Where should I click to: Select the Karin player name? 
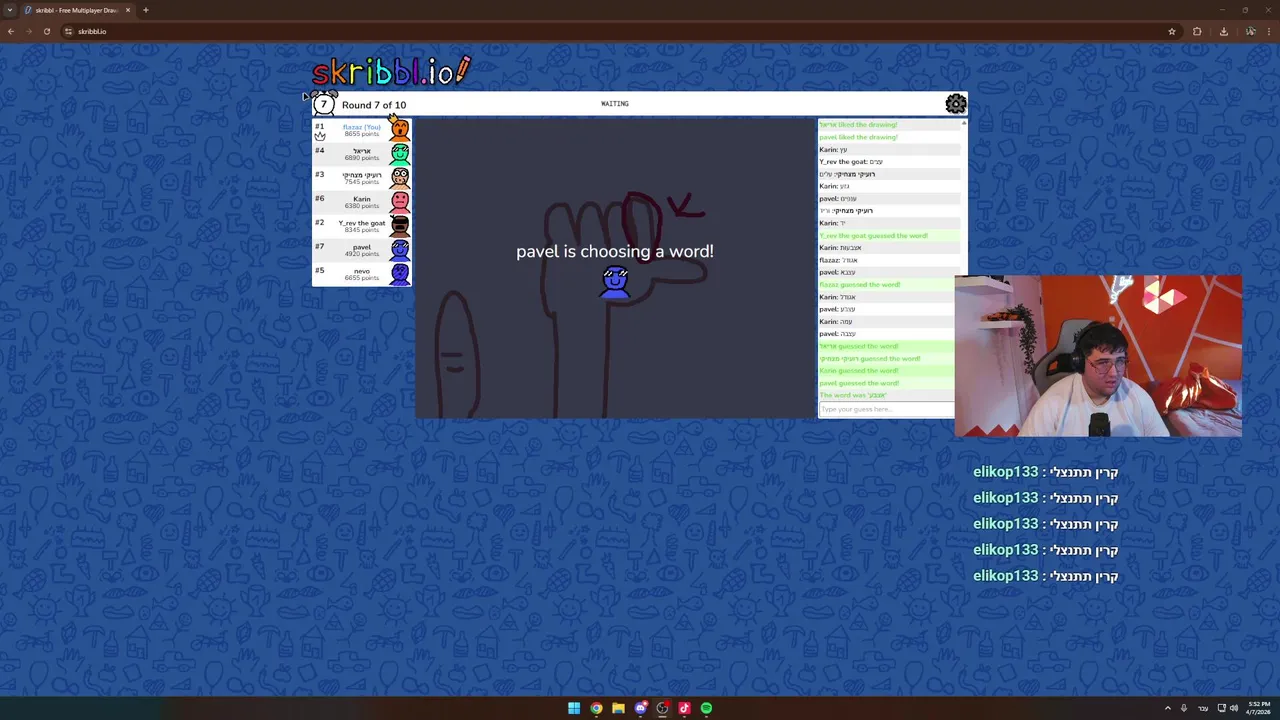coord(362,199)
